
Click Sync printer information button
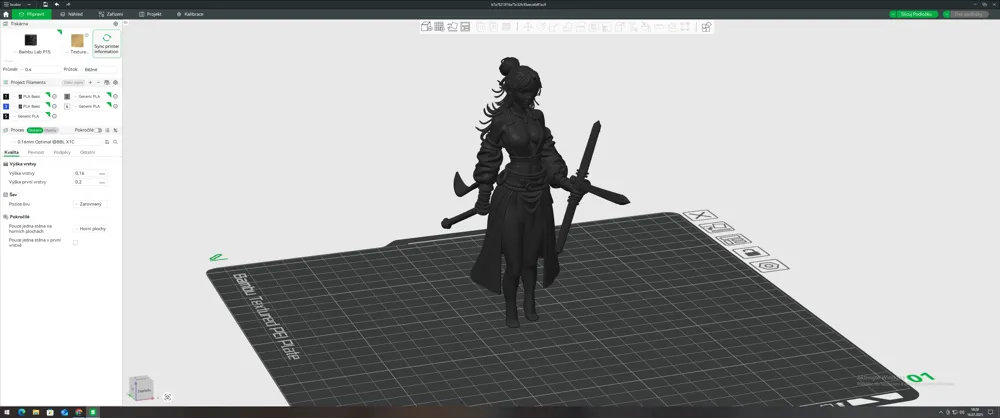[x=107, y=43]
